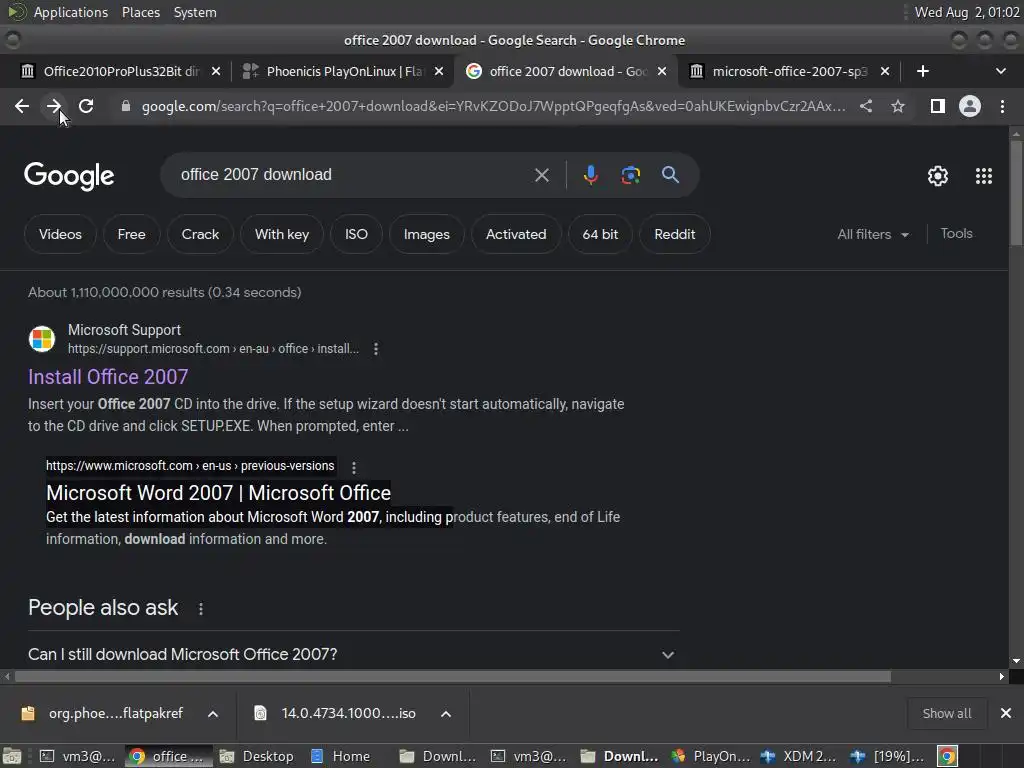
Task: Filter results by Images
Action: click(x=426, y=234)
